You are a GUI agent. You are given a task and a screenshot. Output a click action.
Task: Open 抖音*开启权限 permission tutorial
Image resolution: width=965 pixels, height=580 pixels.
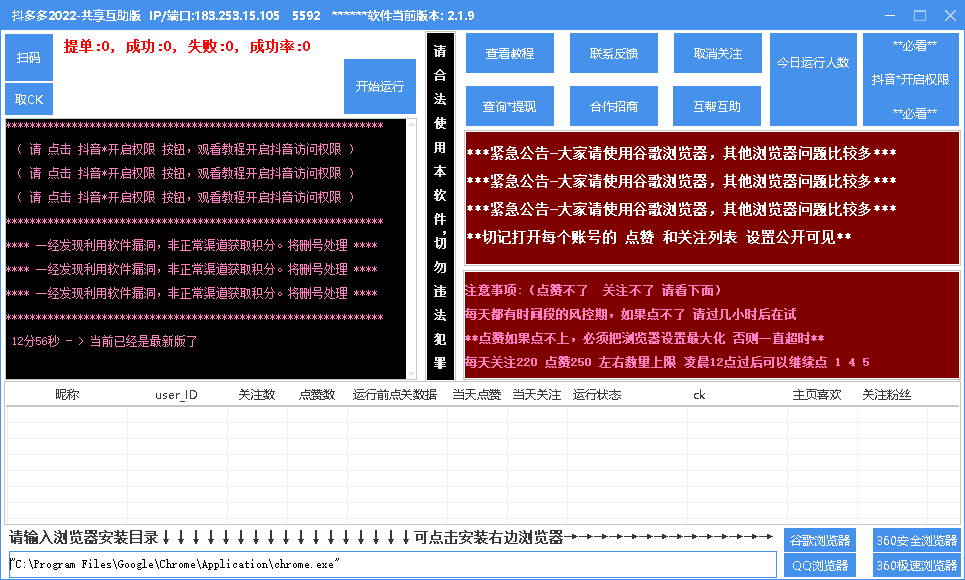(911, 79)
